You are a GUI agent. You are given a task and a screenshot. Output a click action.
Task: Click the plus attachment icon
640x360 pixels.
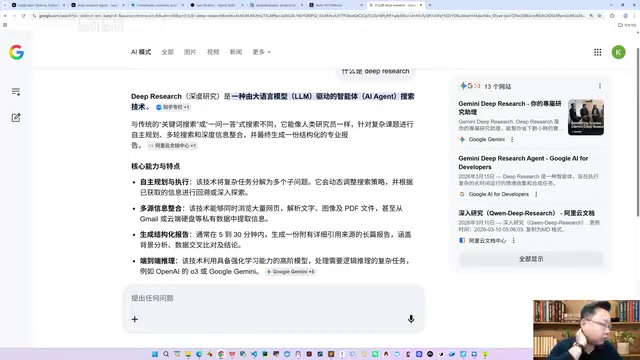pyautogui.click(x=135, y=319)
